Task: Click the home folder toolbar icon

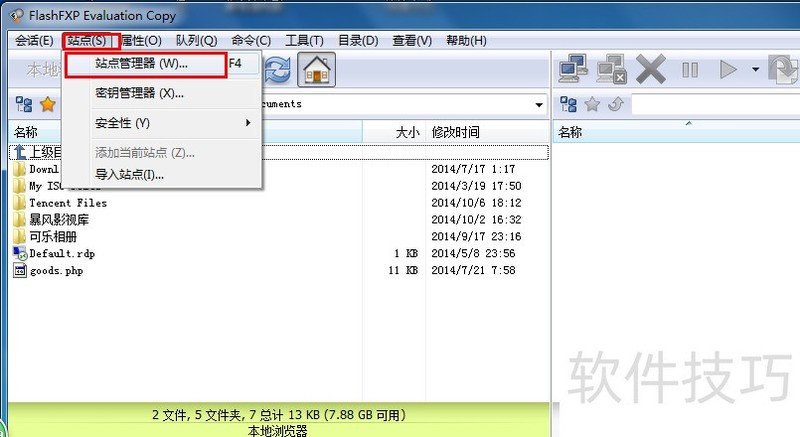Action: 316,69
